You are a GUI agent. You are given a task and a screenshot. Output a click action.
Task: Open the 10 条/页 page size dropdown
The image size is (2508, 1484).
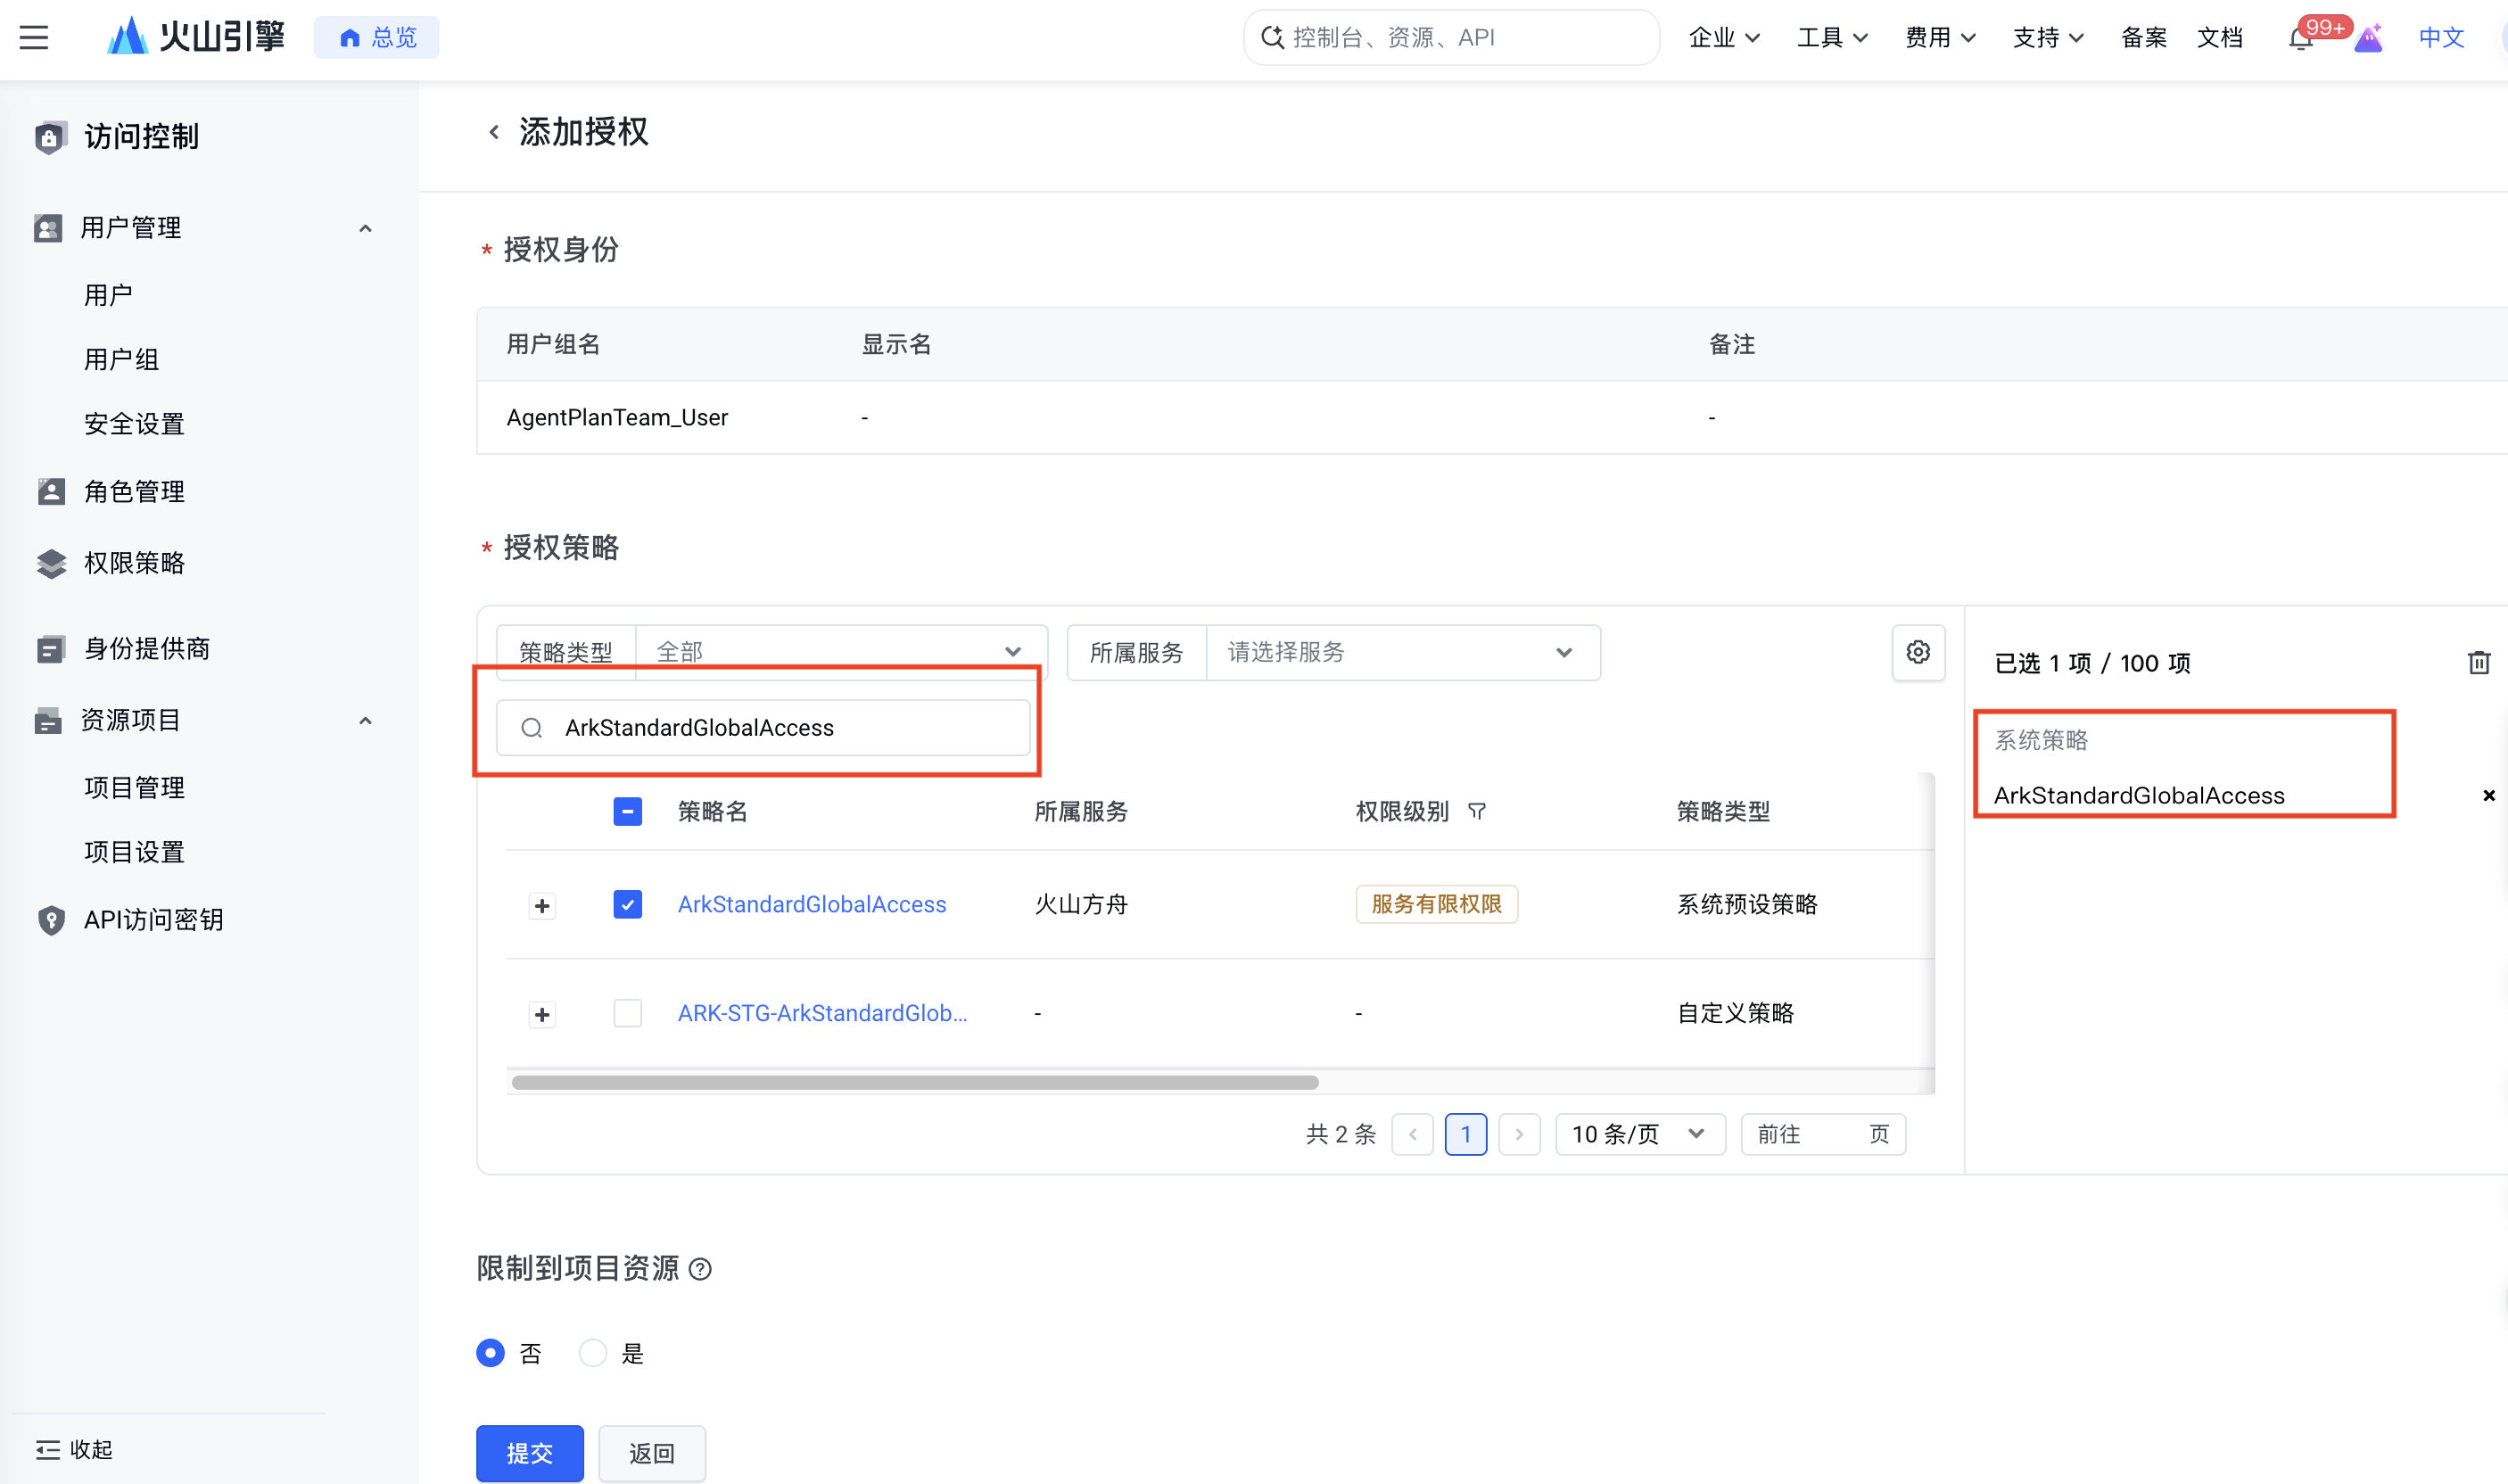point(1640,1135)
